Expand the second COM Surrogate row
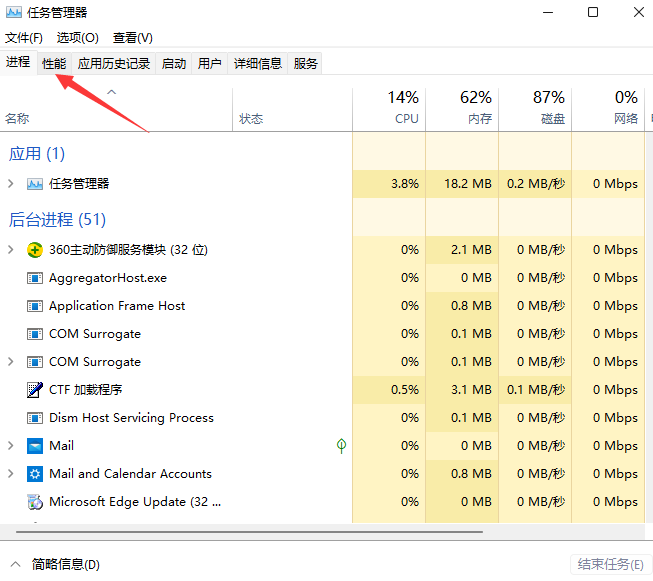This screenshot has width=653, height=581. (11, 362)
